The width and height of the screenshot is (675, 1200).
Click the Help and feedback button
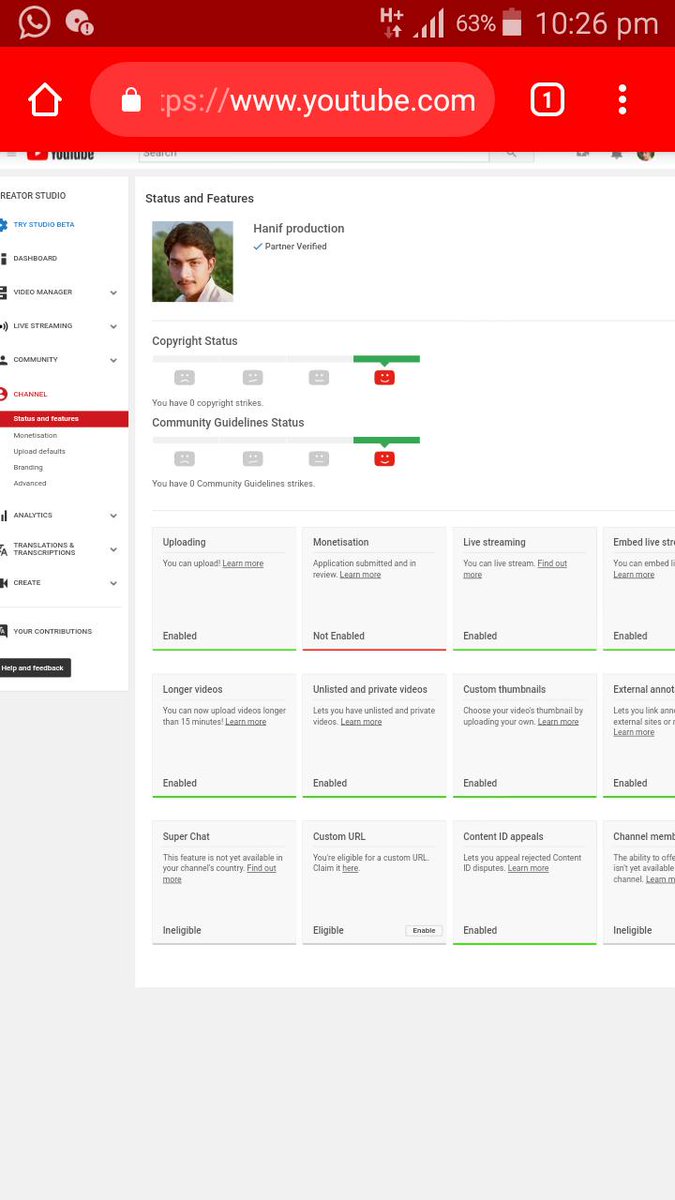(34, 667)
